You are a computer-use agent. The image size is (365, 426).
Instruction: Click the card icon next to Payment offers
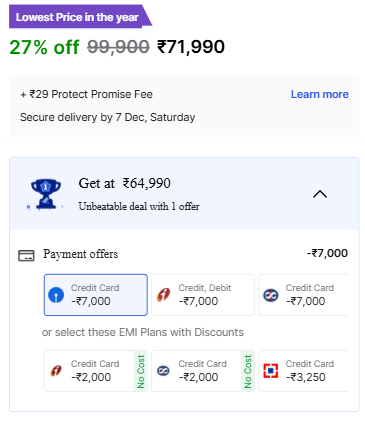26,256
